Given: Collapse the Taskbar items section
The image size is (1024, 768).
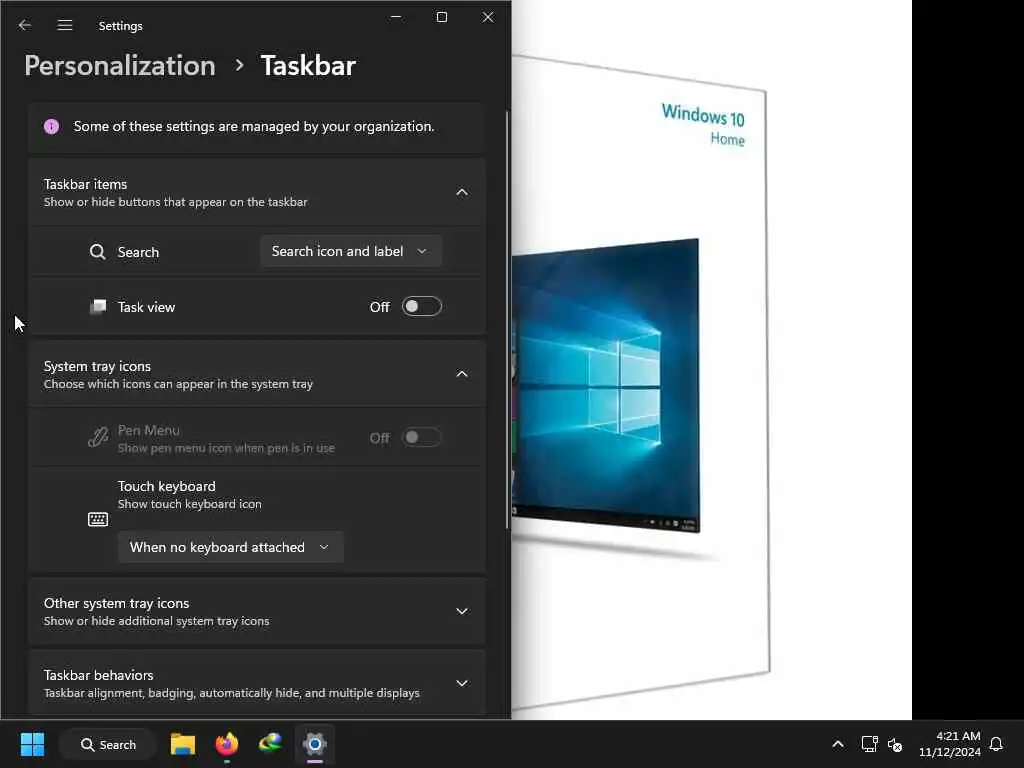Looking at the screenshot, I should point(462,193).
